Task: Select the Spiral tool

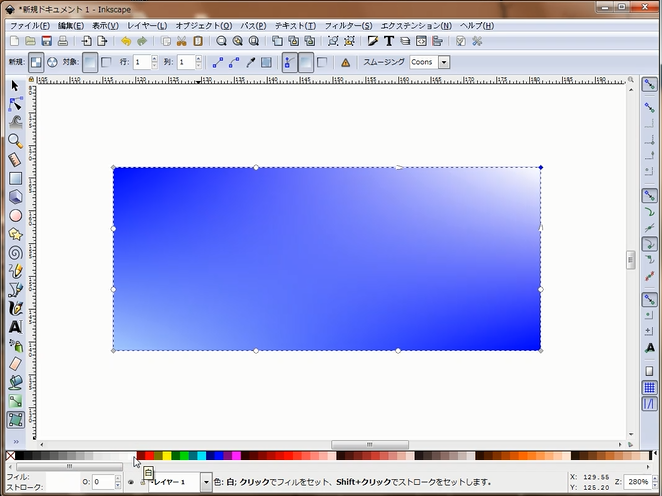Action: 16,252
